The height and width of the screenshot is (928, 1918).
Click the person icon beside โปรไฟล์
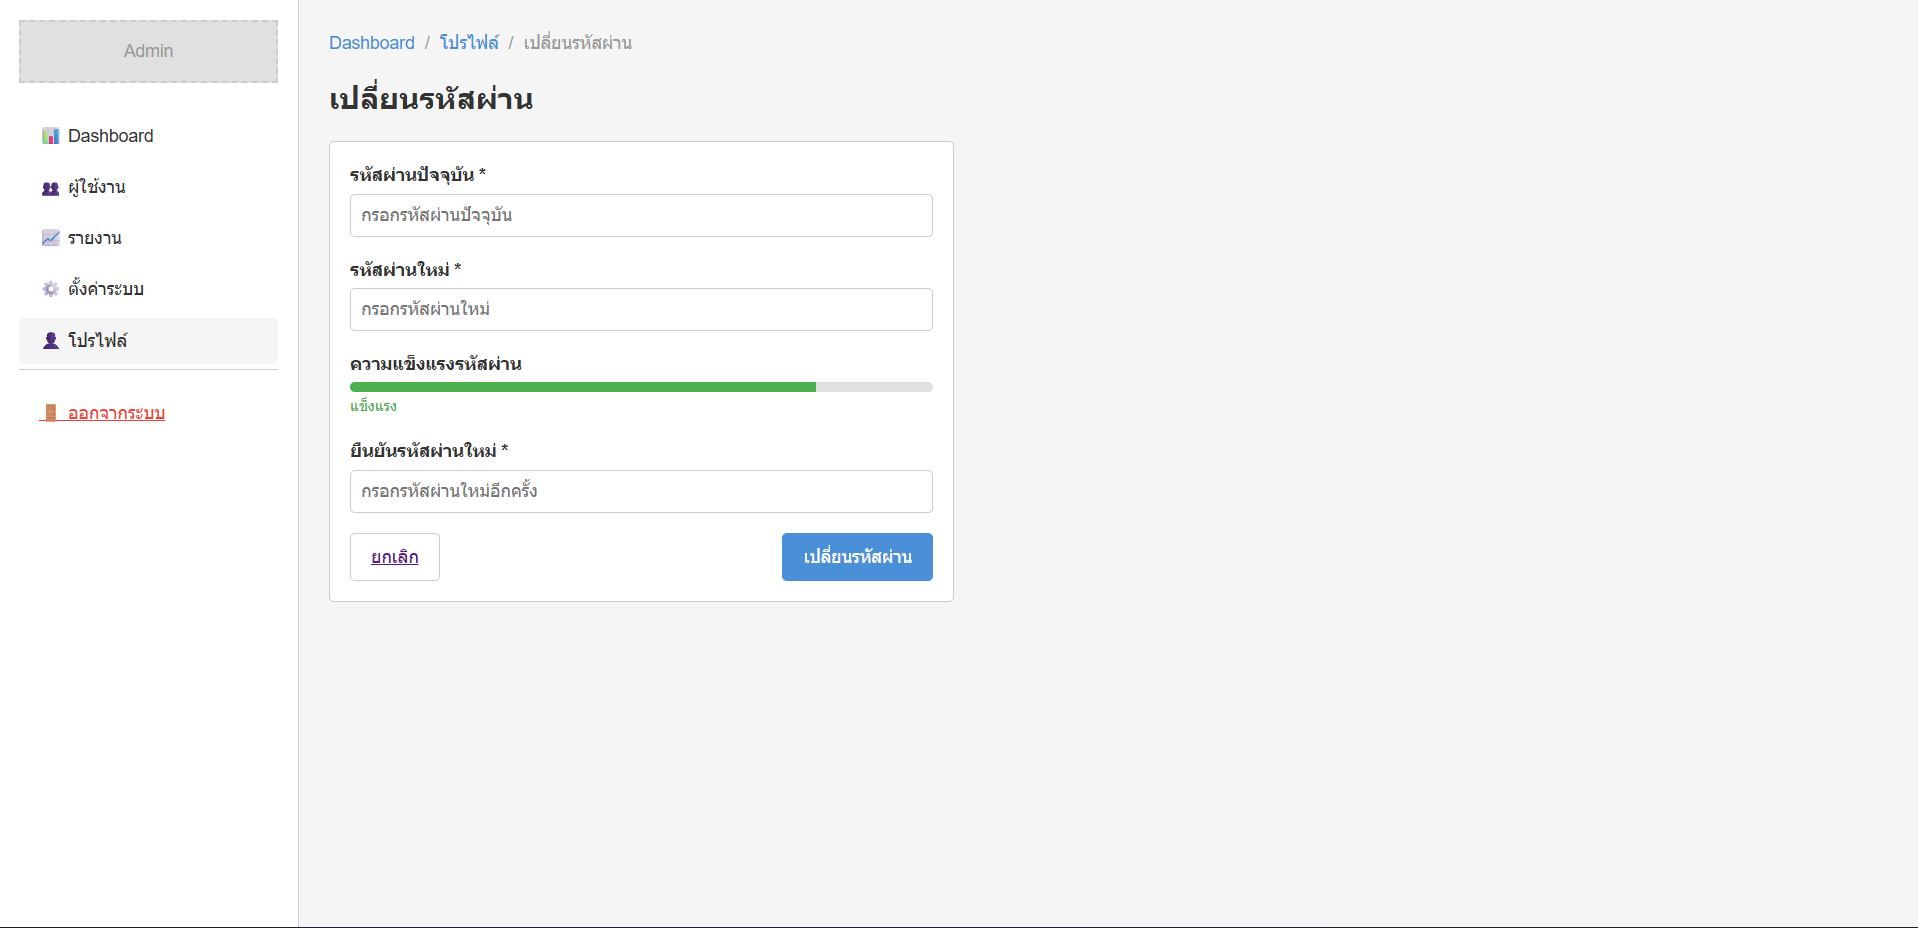point(50,341)
